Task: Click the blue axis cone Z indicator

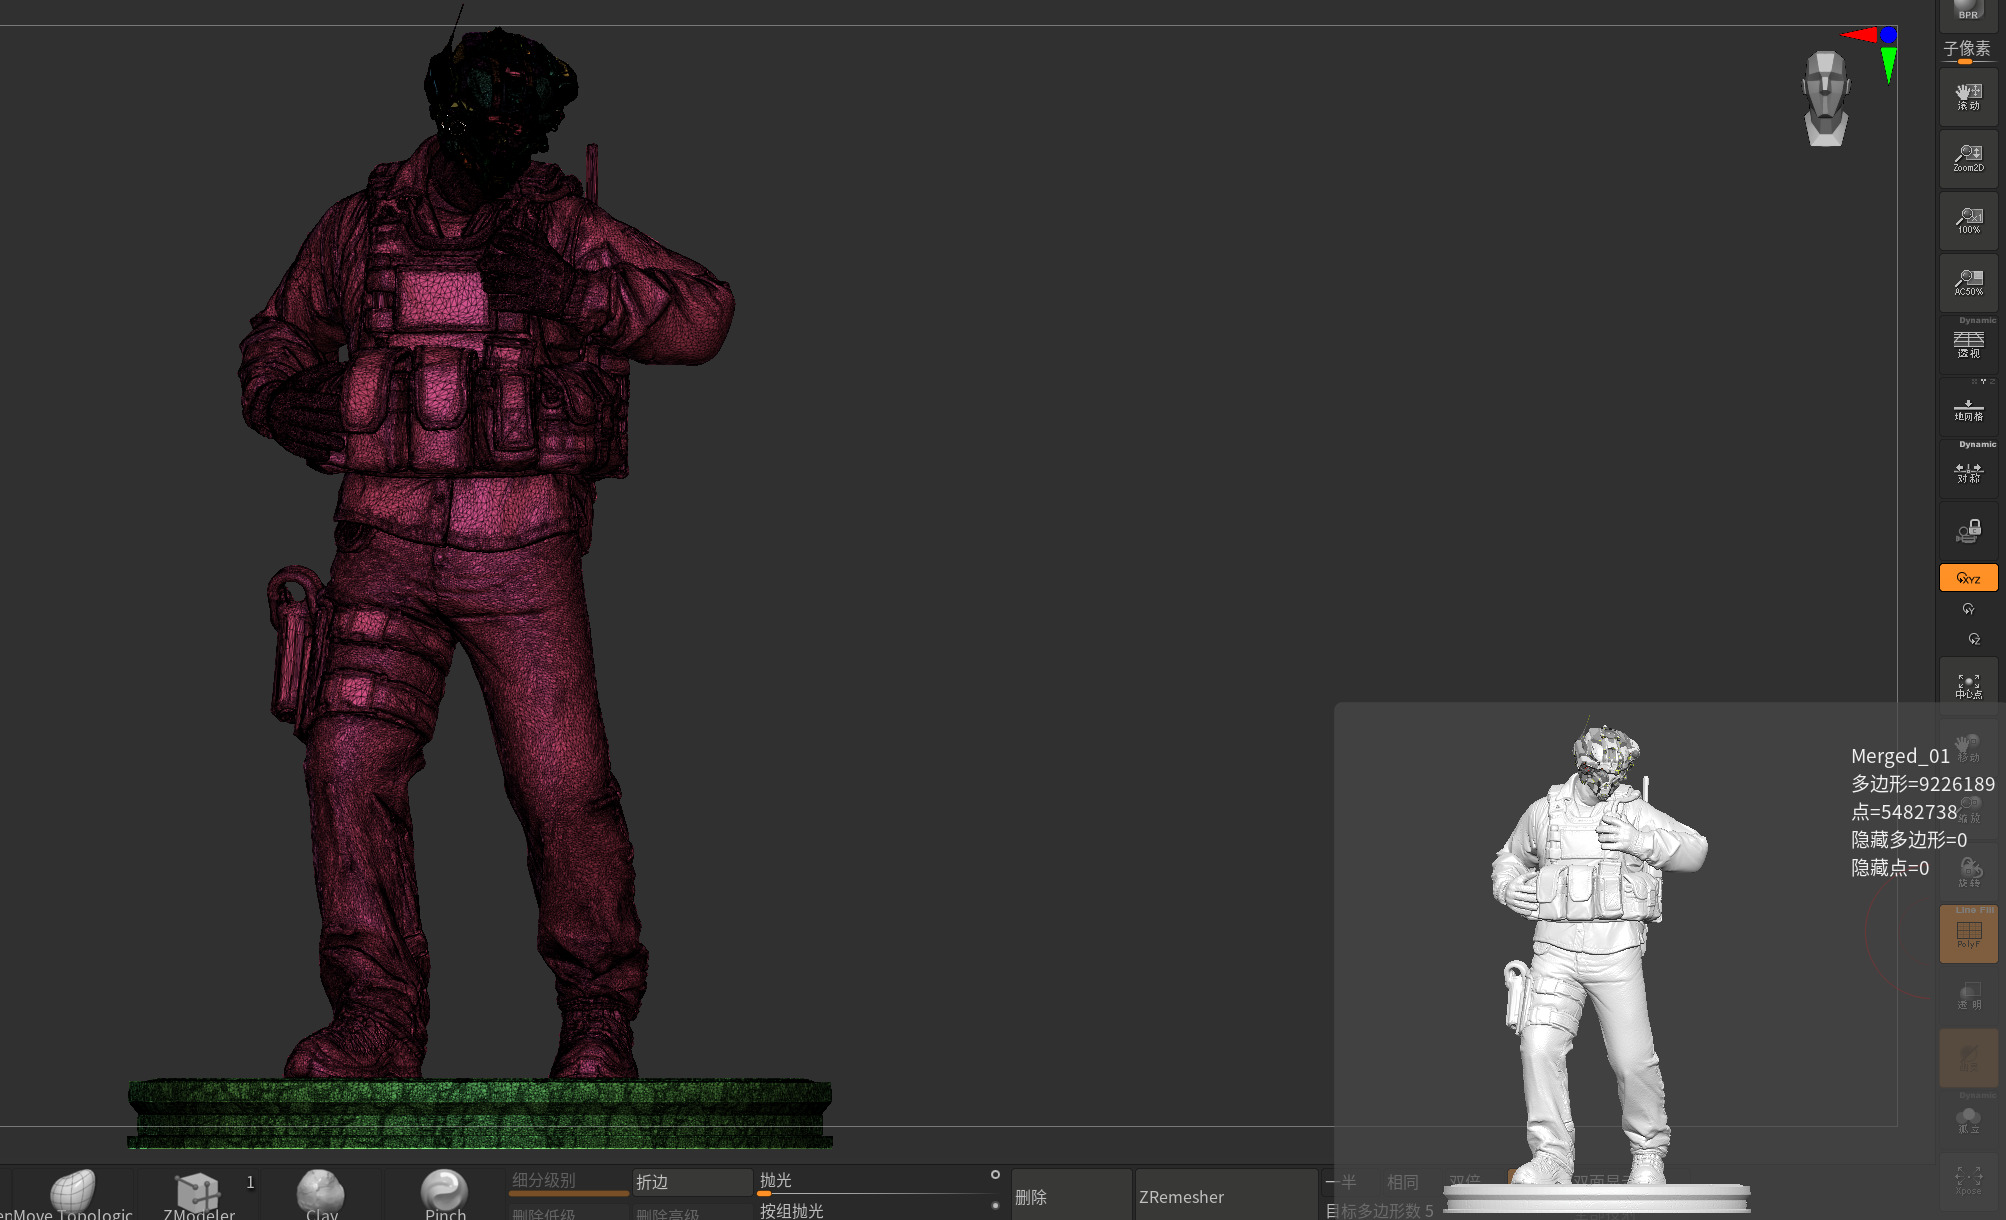Action: tap(1887, 35)
